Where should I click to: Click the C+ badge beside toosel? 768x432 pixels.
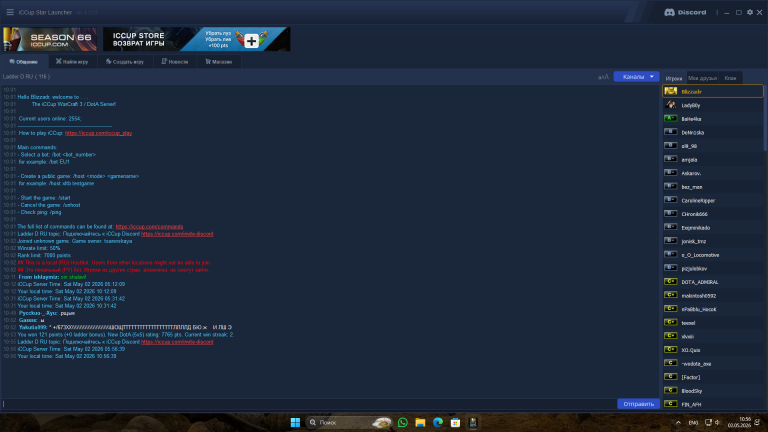point(671,323)
